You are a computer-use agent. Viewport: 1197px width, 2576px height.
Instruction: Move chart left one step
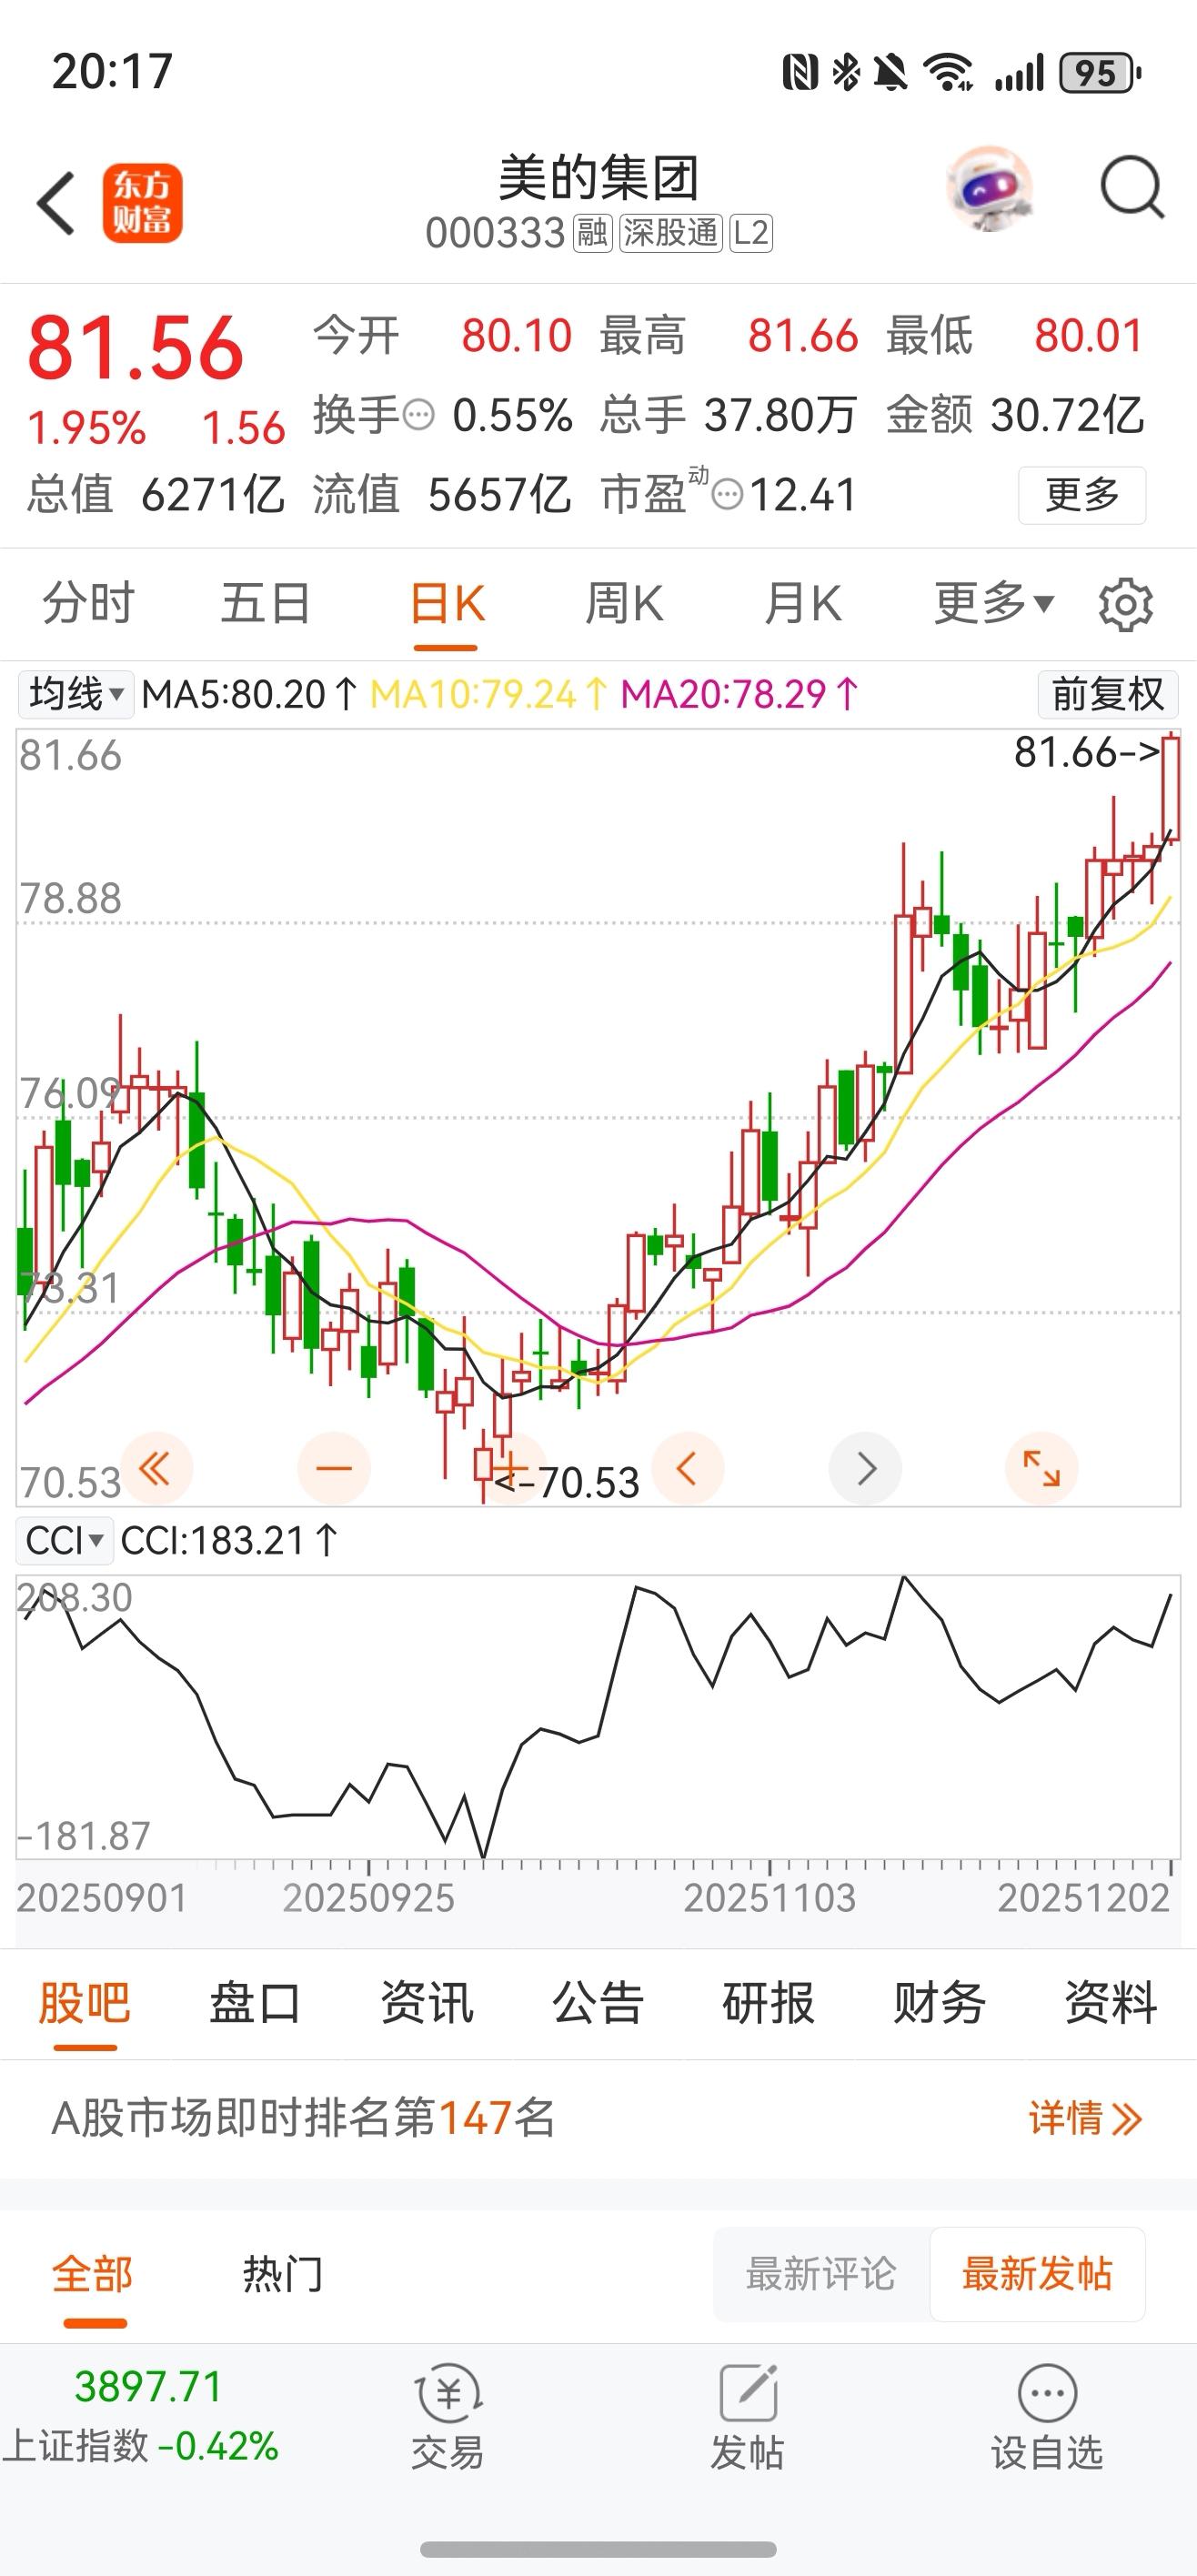pos(687,1468)
